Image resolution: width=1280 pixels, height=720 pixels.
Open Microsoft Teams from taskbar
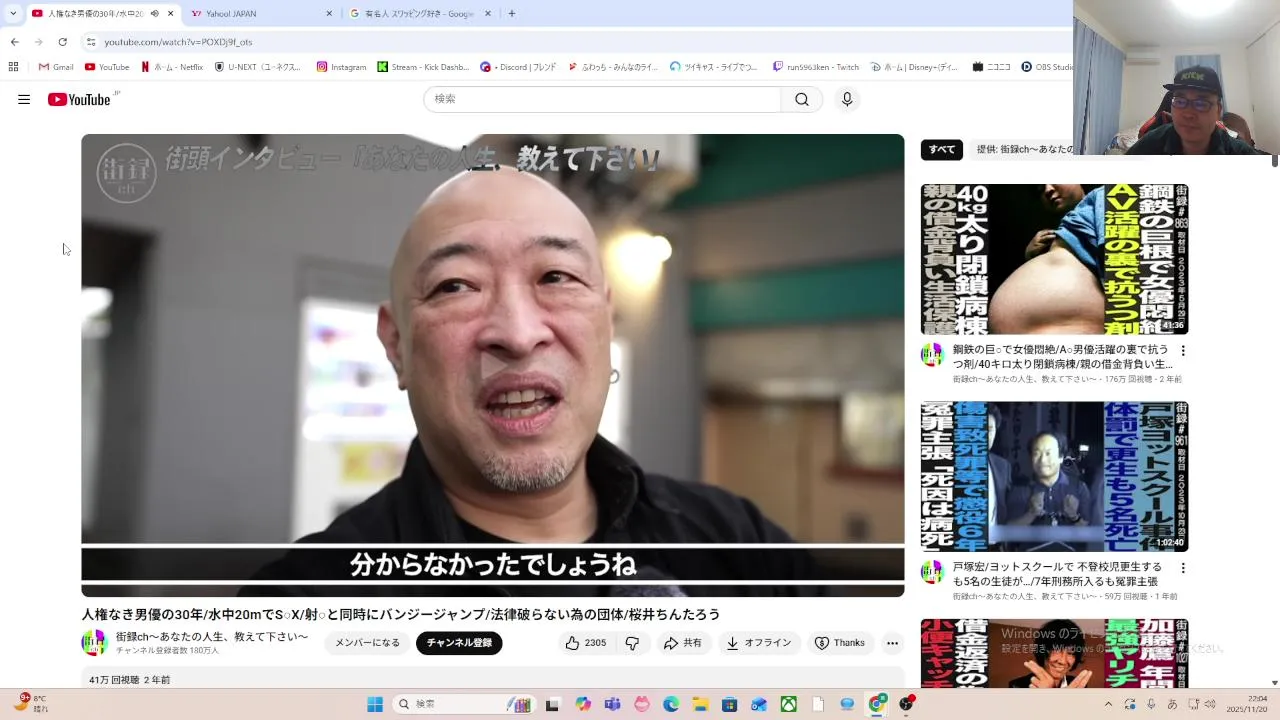(x=612, y=704)
